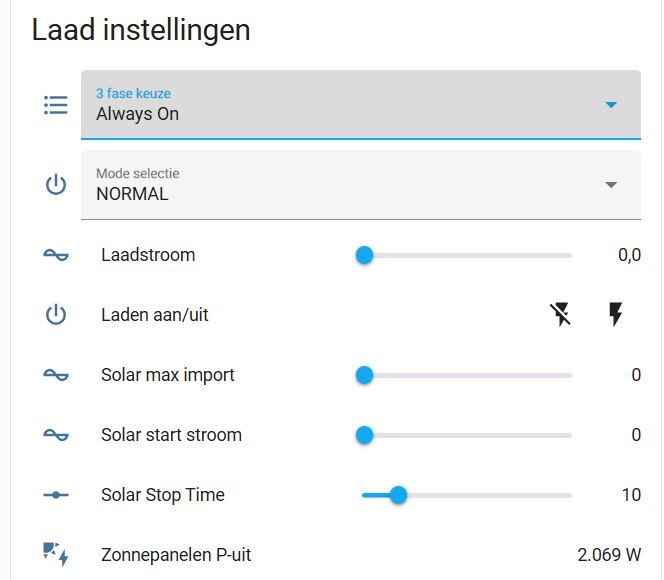664x580 pixels.
Task: Turn charging on with the lightning bolt icon
Action: click(615, 315)
